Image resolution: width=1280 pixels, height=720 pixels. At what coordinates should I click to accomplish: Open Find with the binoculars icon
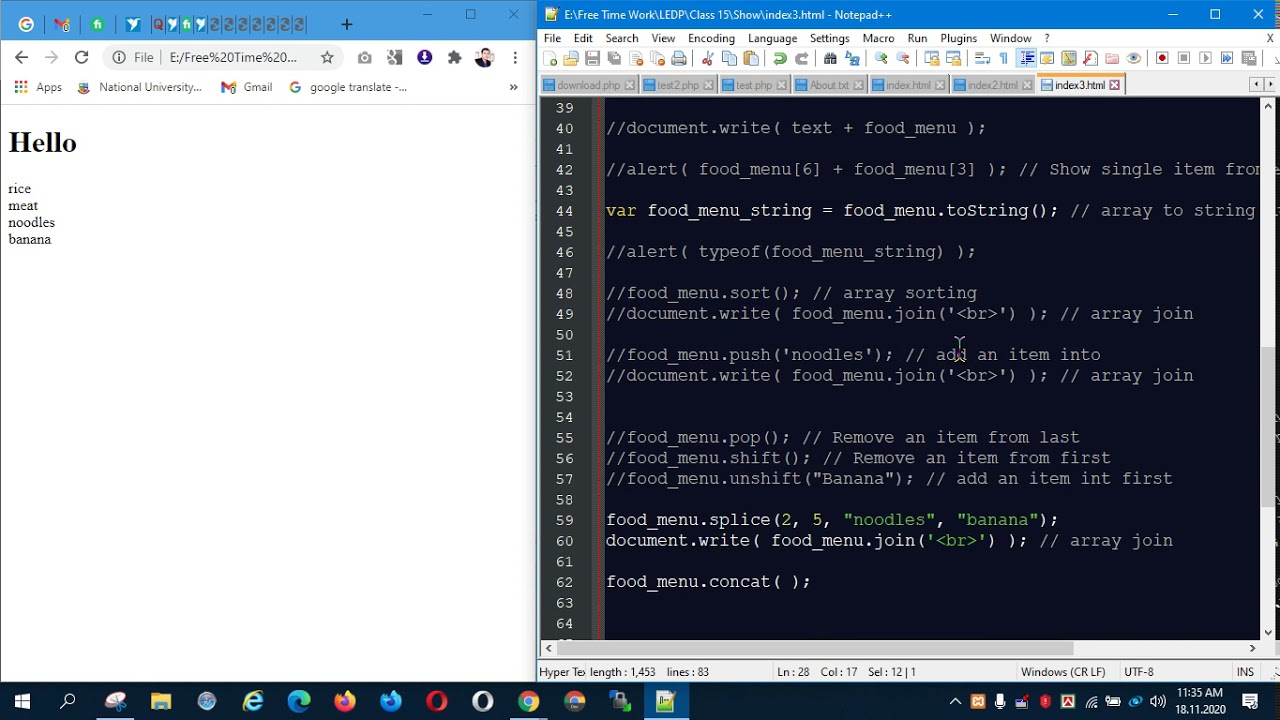point(830,58)
